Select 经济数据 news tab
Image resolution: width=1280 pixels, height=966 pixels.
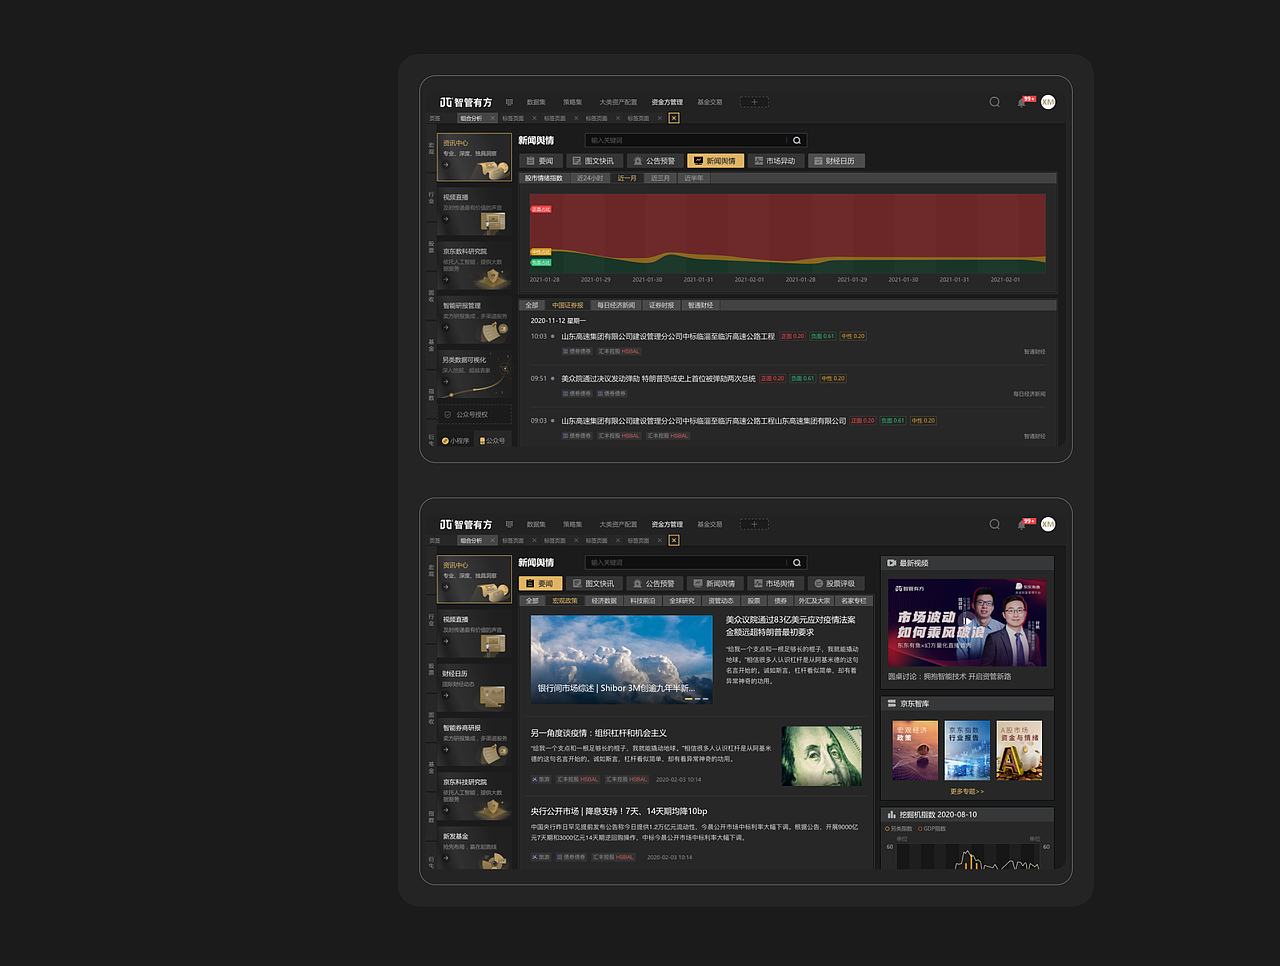pos(604,601)
